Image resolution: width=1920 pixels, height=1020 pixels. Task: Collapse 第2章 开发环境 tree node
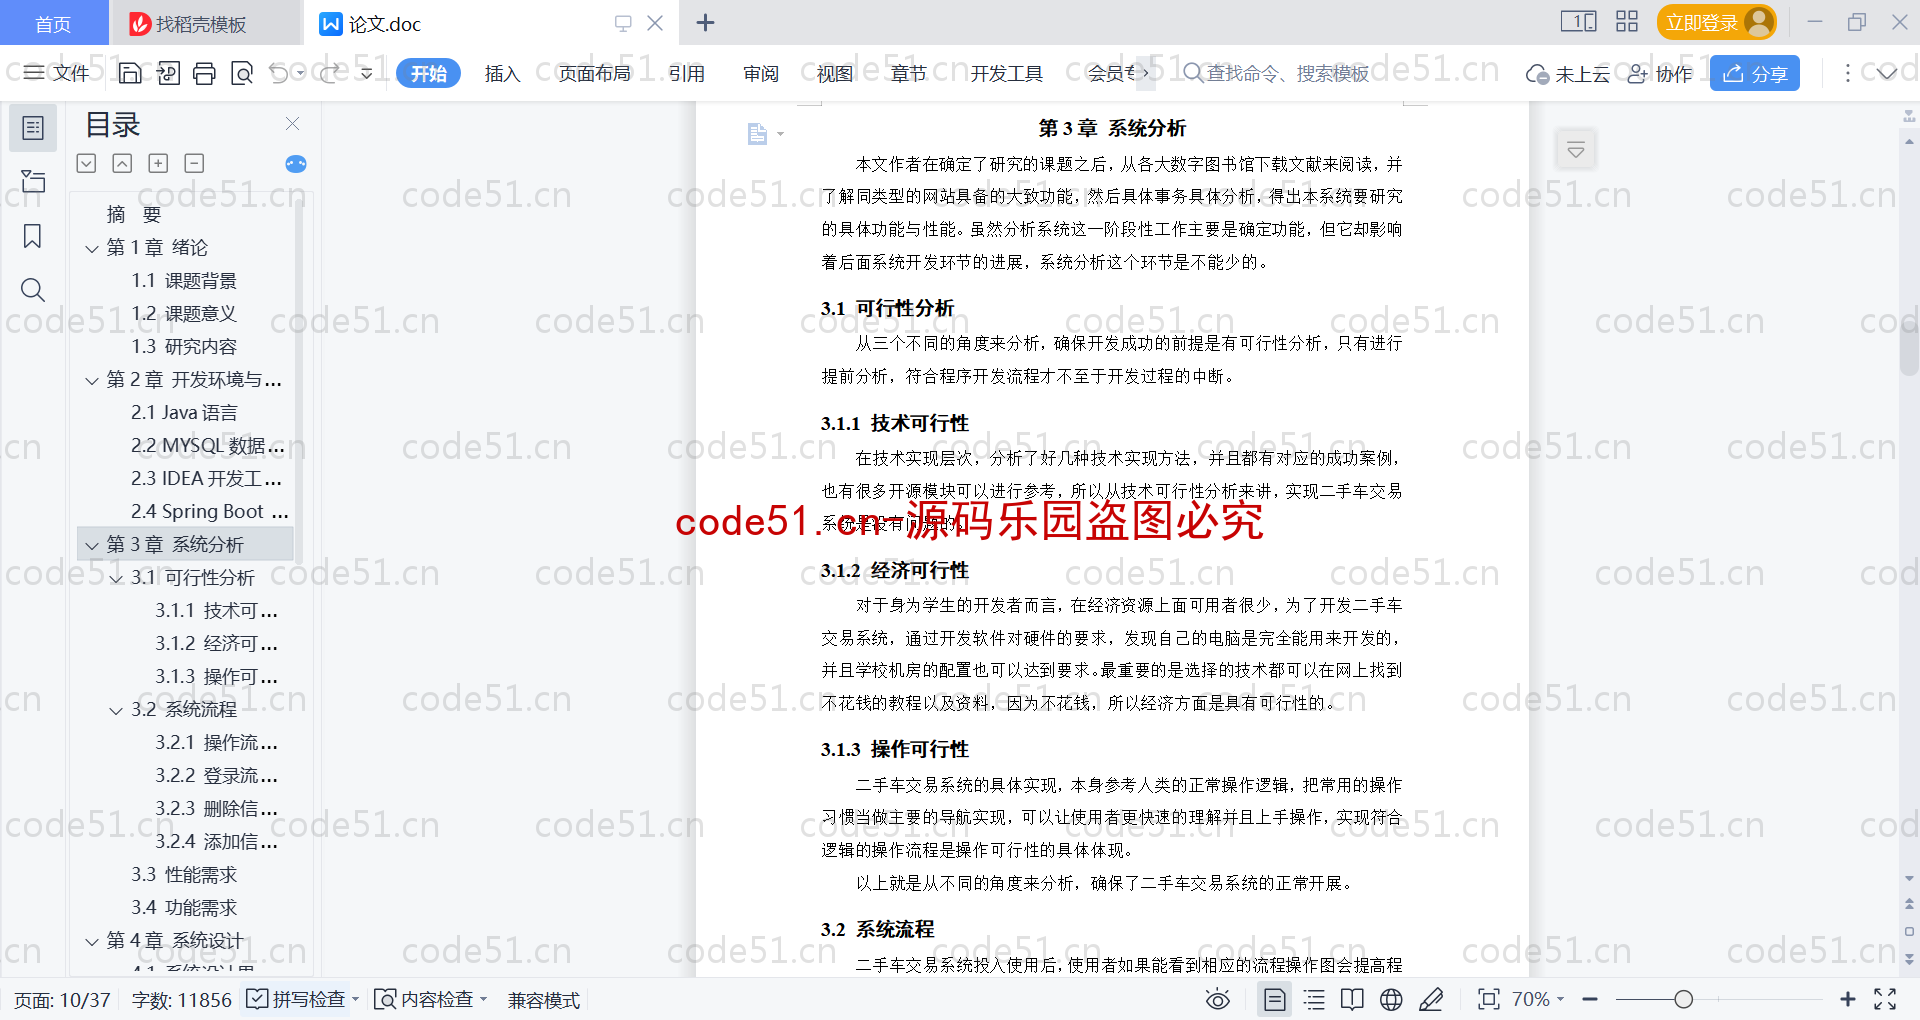tap(92, 381)
